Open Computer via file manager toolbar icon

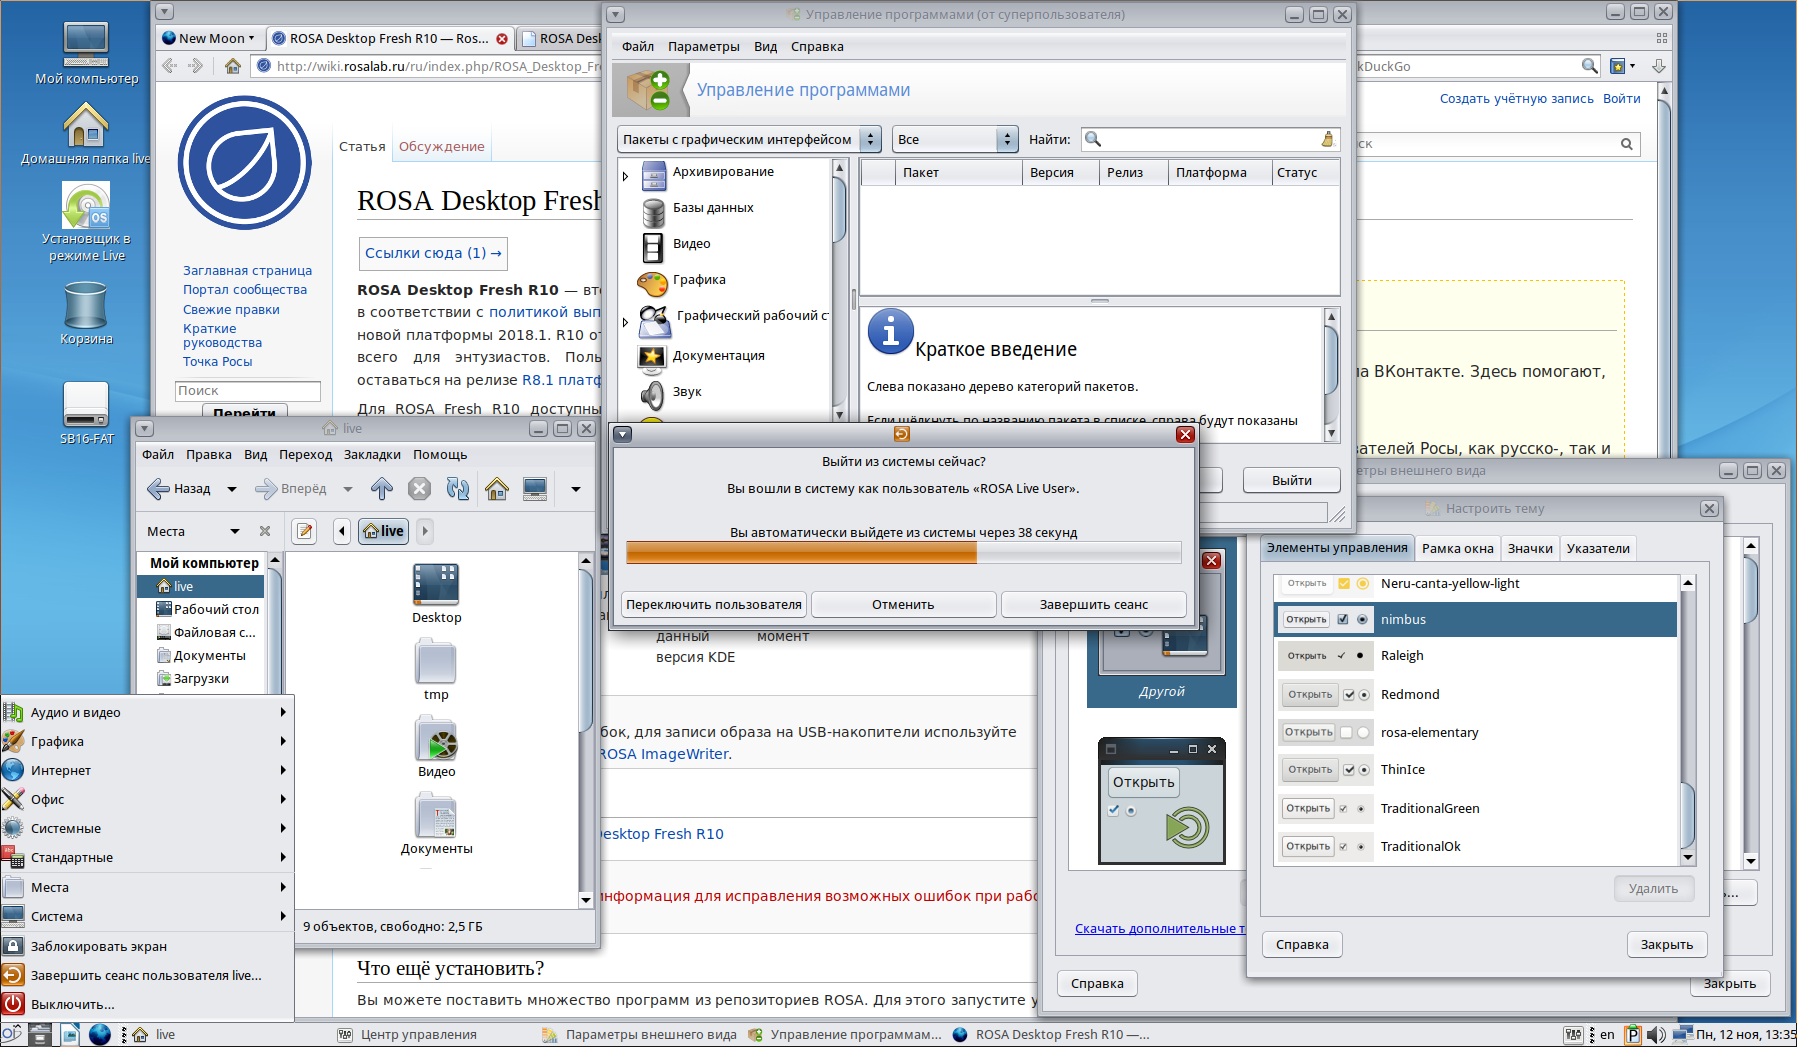point(535,489)
